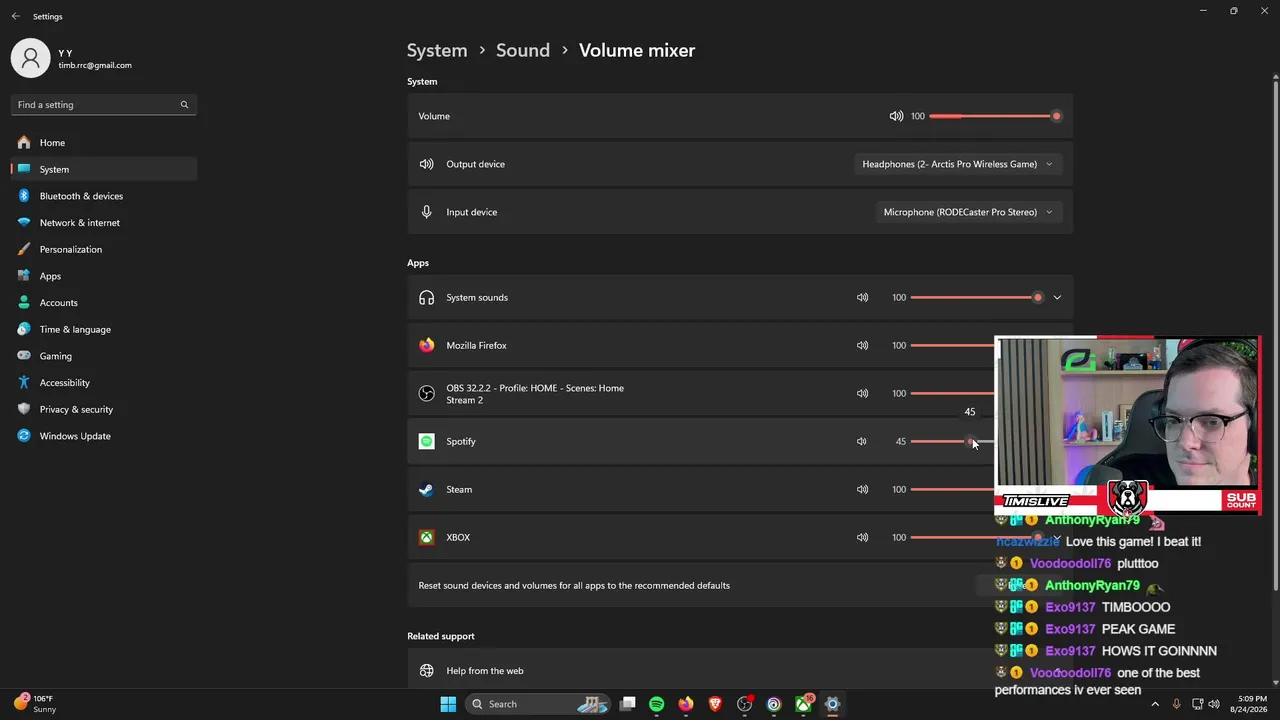
Task: Click the Reset sound devices and volumes text
Action: (x=574, y=586)
